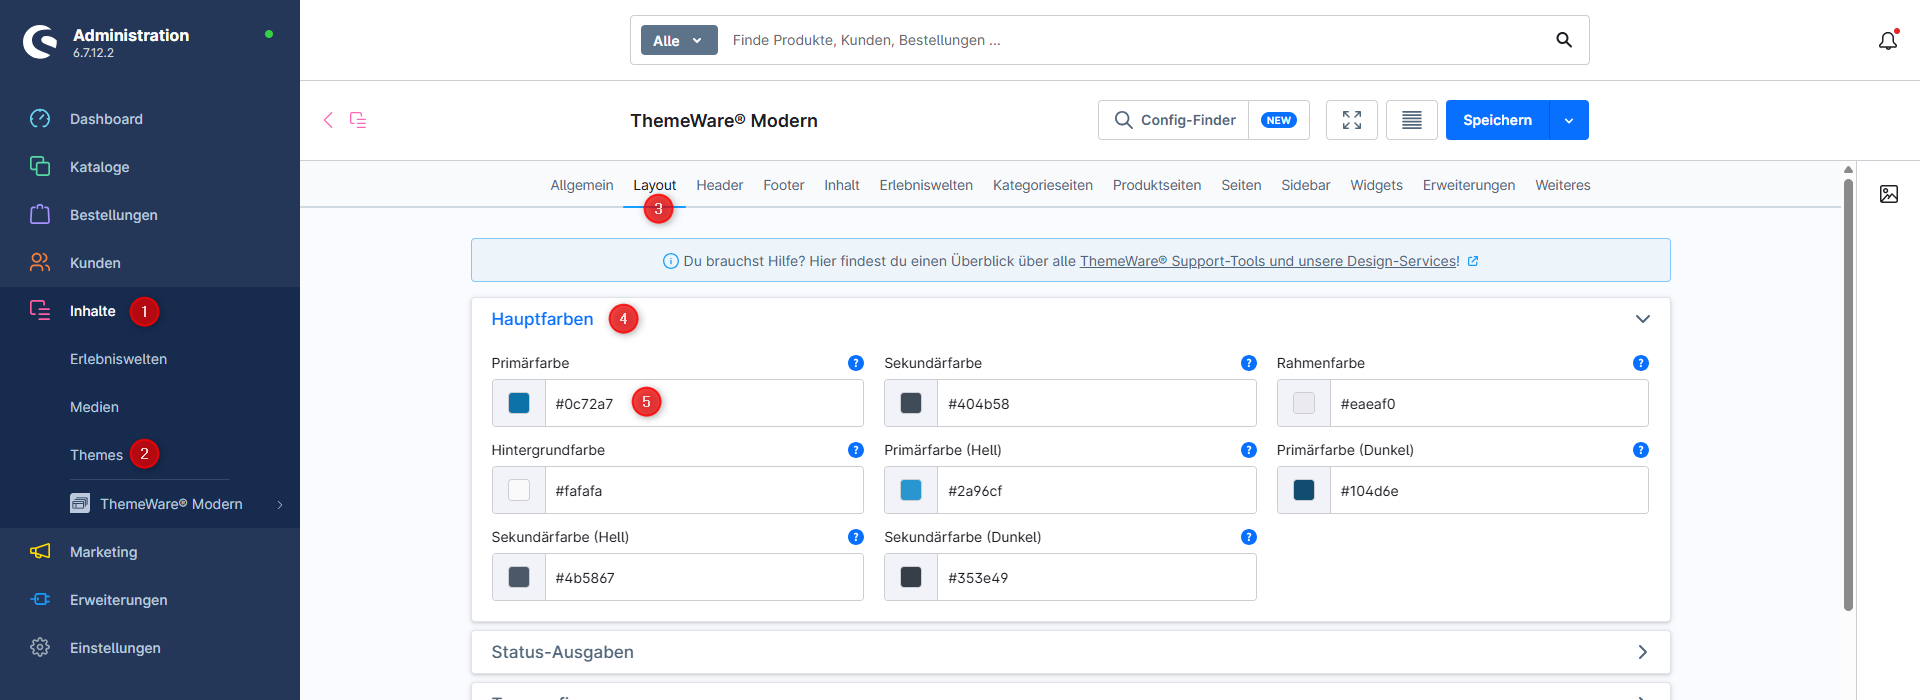Viewport: 1920px width, 700px height.
Task: Click the Marketing megaphone icon
Action: [40, 552]
